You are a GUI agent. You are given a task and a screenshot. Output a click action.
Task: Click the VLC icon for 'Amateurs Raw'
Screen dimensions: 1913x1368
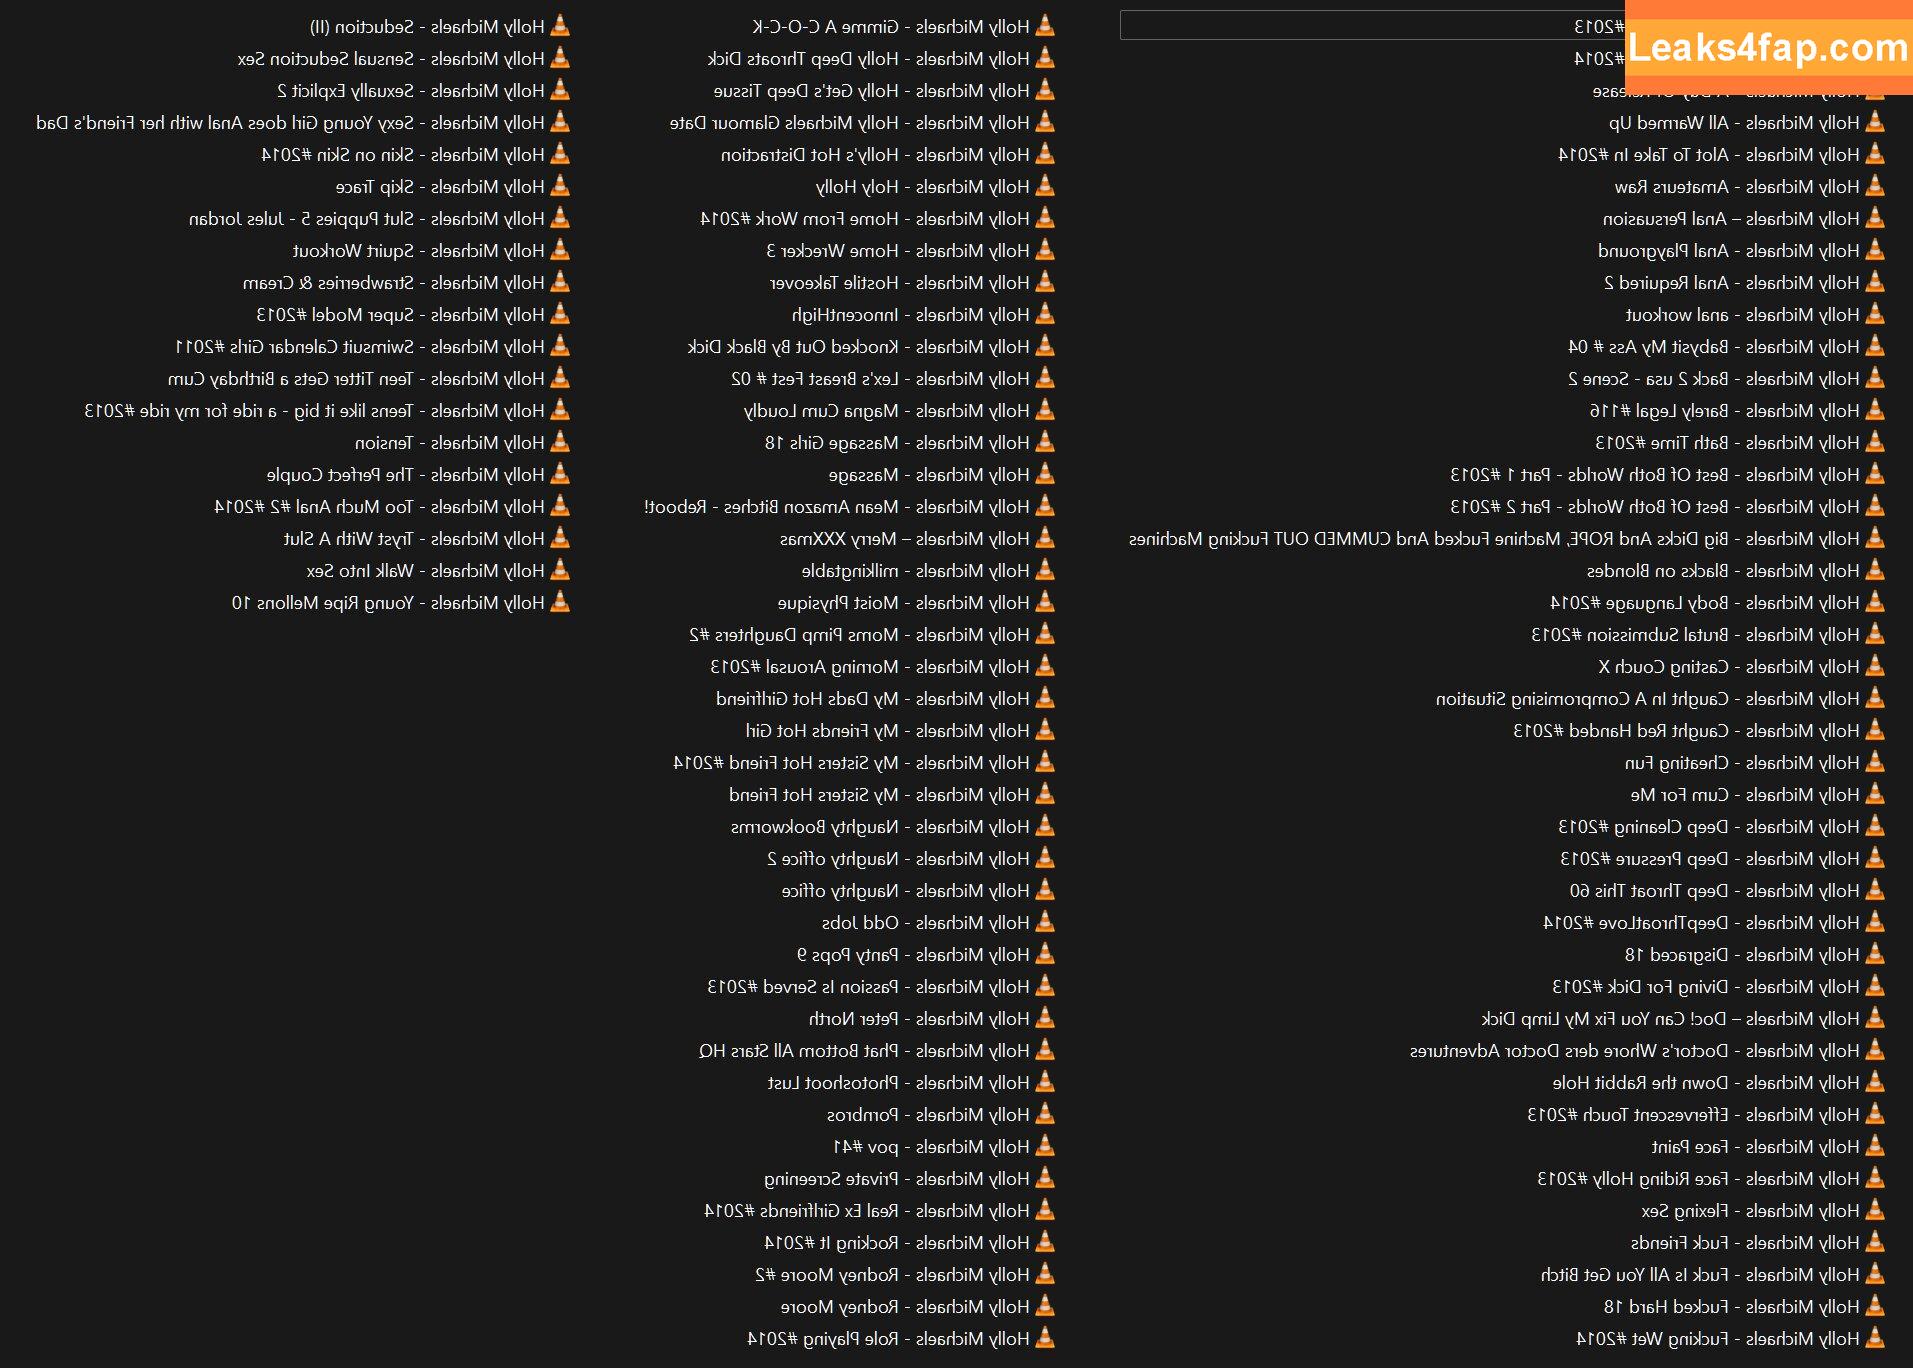point(1875,186)
